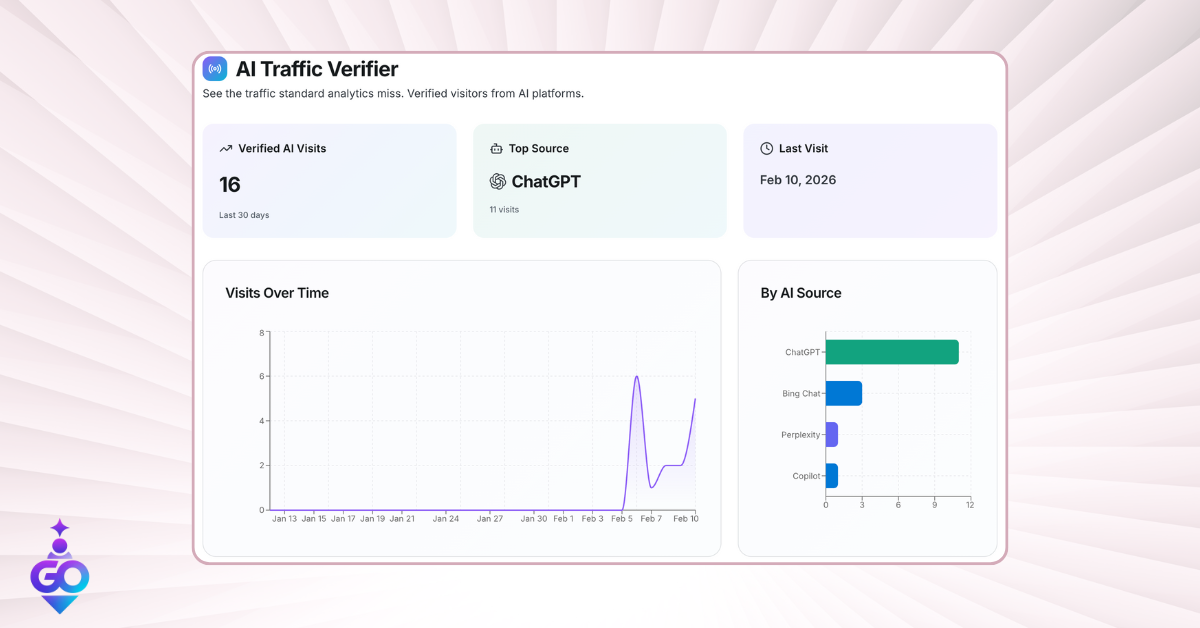The height and width of the screenshot is (628, 1200).
Task: Click the AI Traffic Verifier title
Action: tap(317, 69)
